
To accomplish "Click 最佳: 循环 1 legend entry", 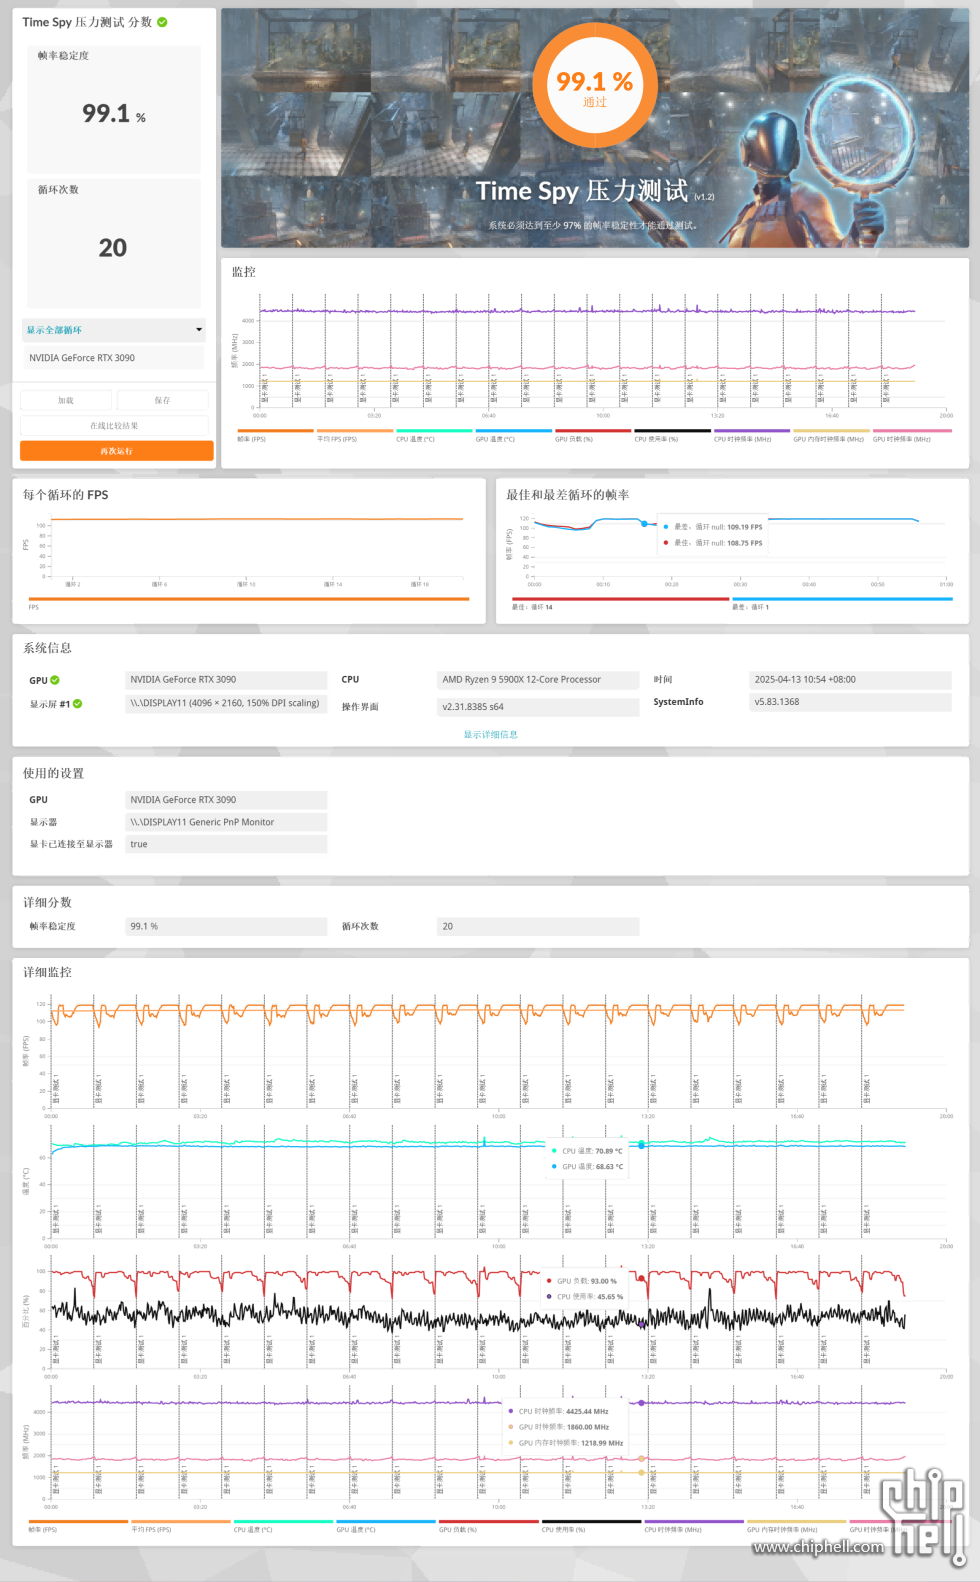I will click(x=842, y=603).
